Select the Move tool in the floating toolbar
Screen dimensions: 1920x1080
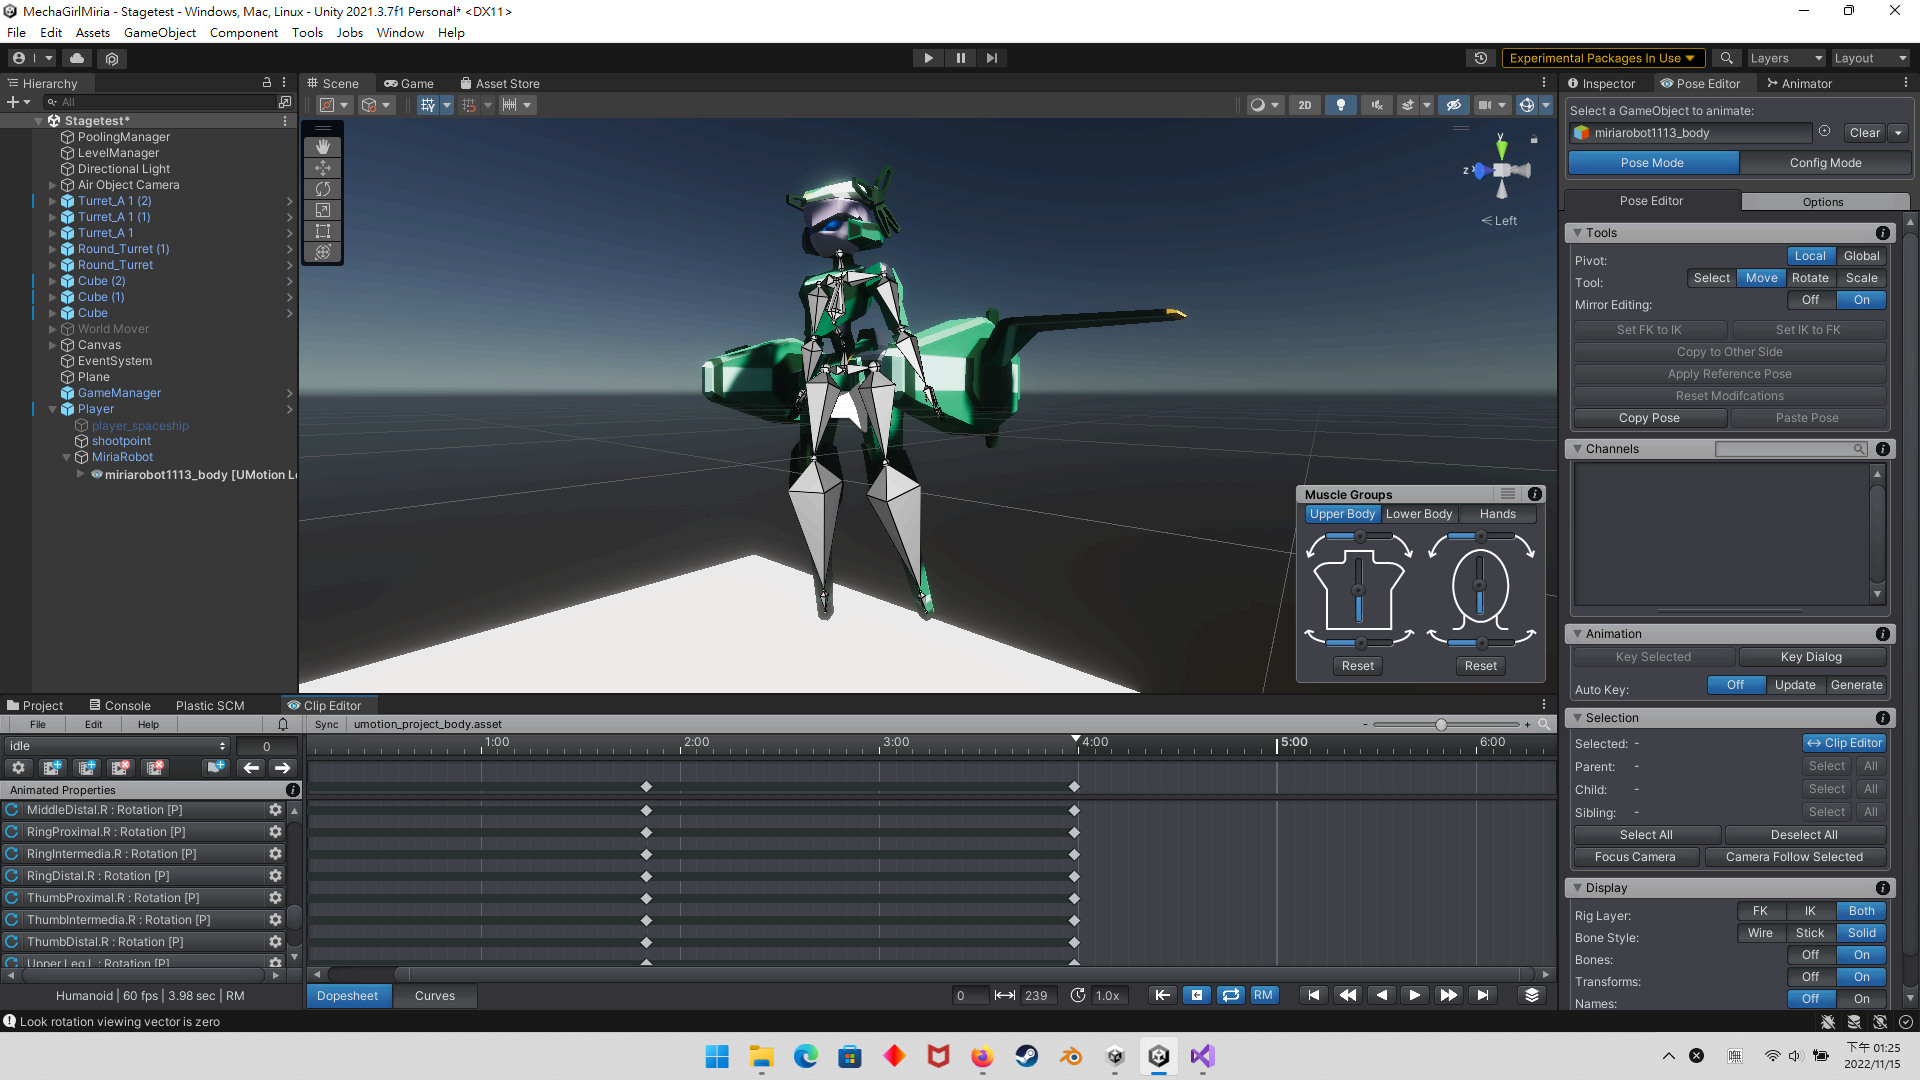pyautogui.click(x=322, y=168)
